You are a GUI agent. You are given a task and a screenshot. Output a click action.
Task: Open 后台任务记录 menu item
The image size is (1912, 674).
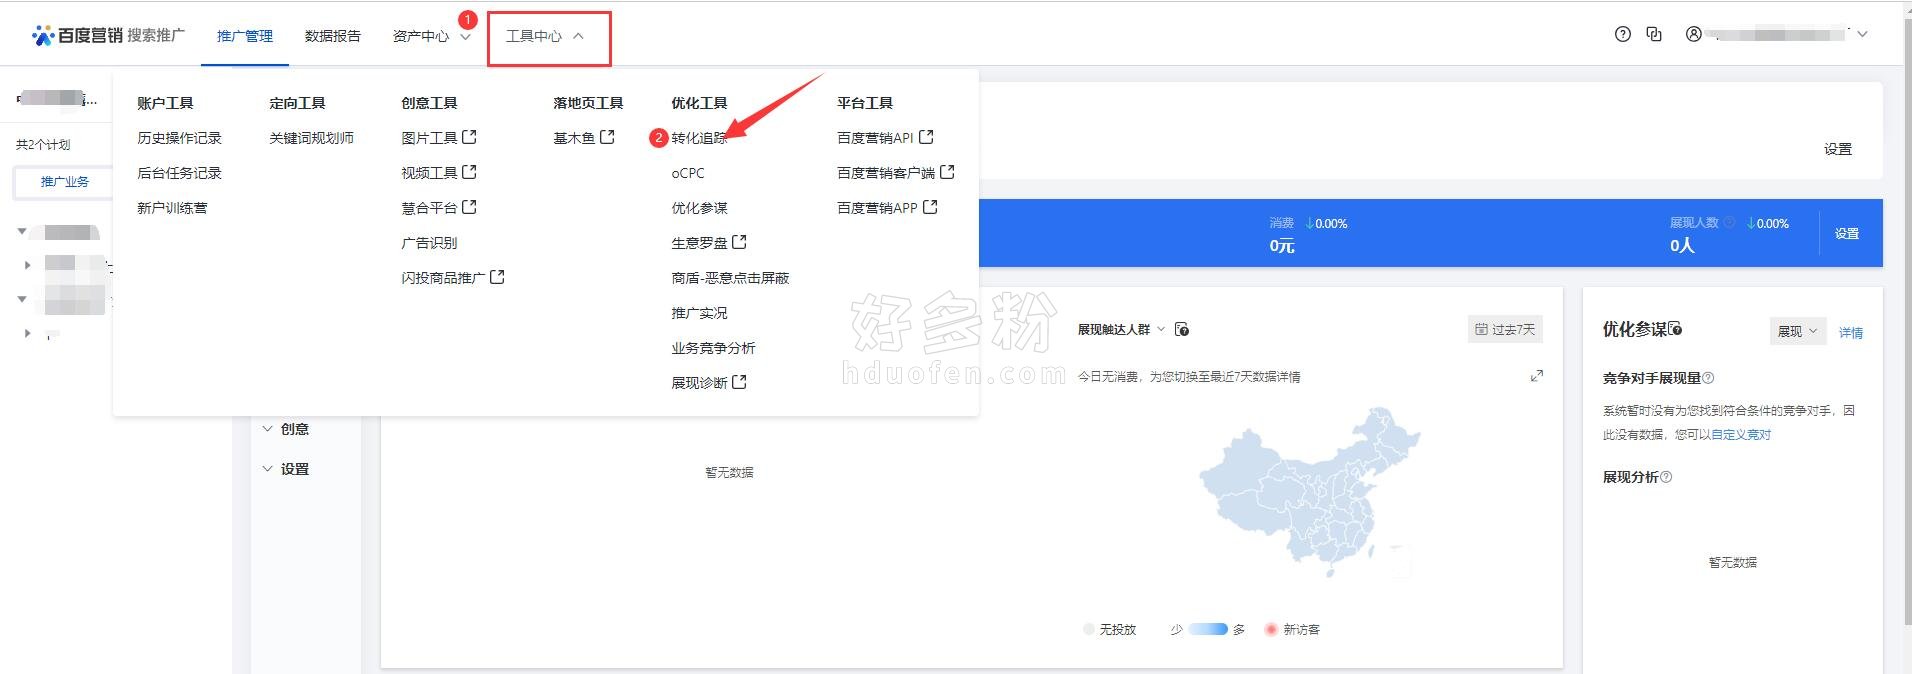point(179,173)
